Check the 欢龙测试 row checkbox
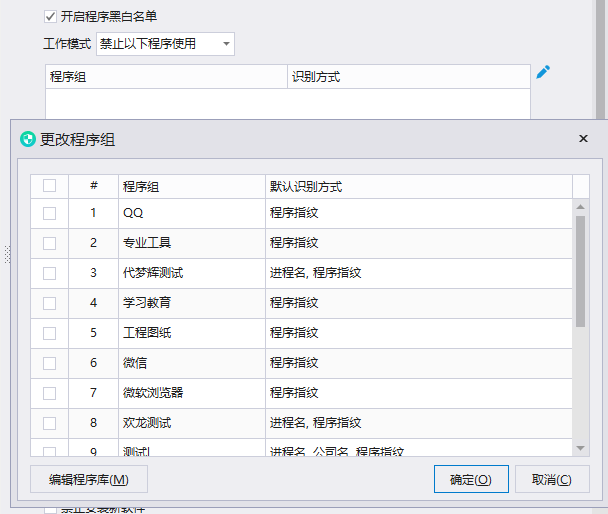This screenshot has width=608, height=514. tap(49, 423)
